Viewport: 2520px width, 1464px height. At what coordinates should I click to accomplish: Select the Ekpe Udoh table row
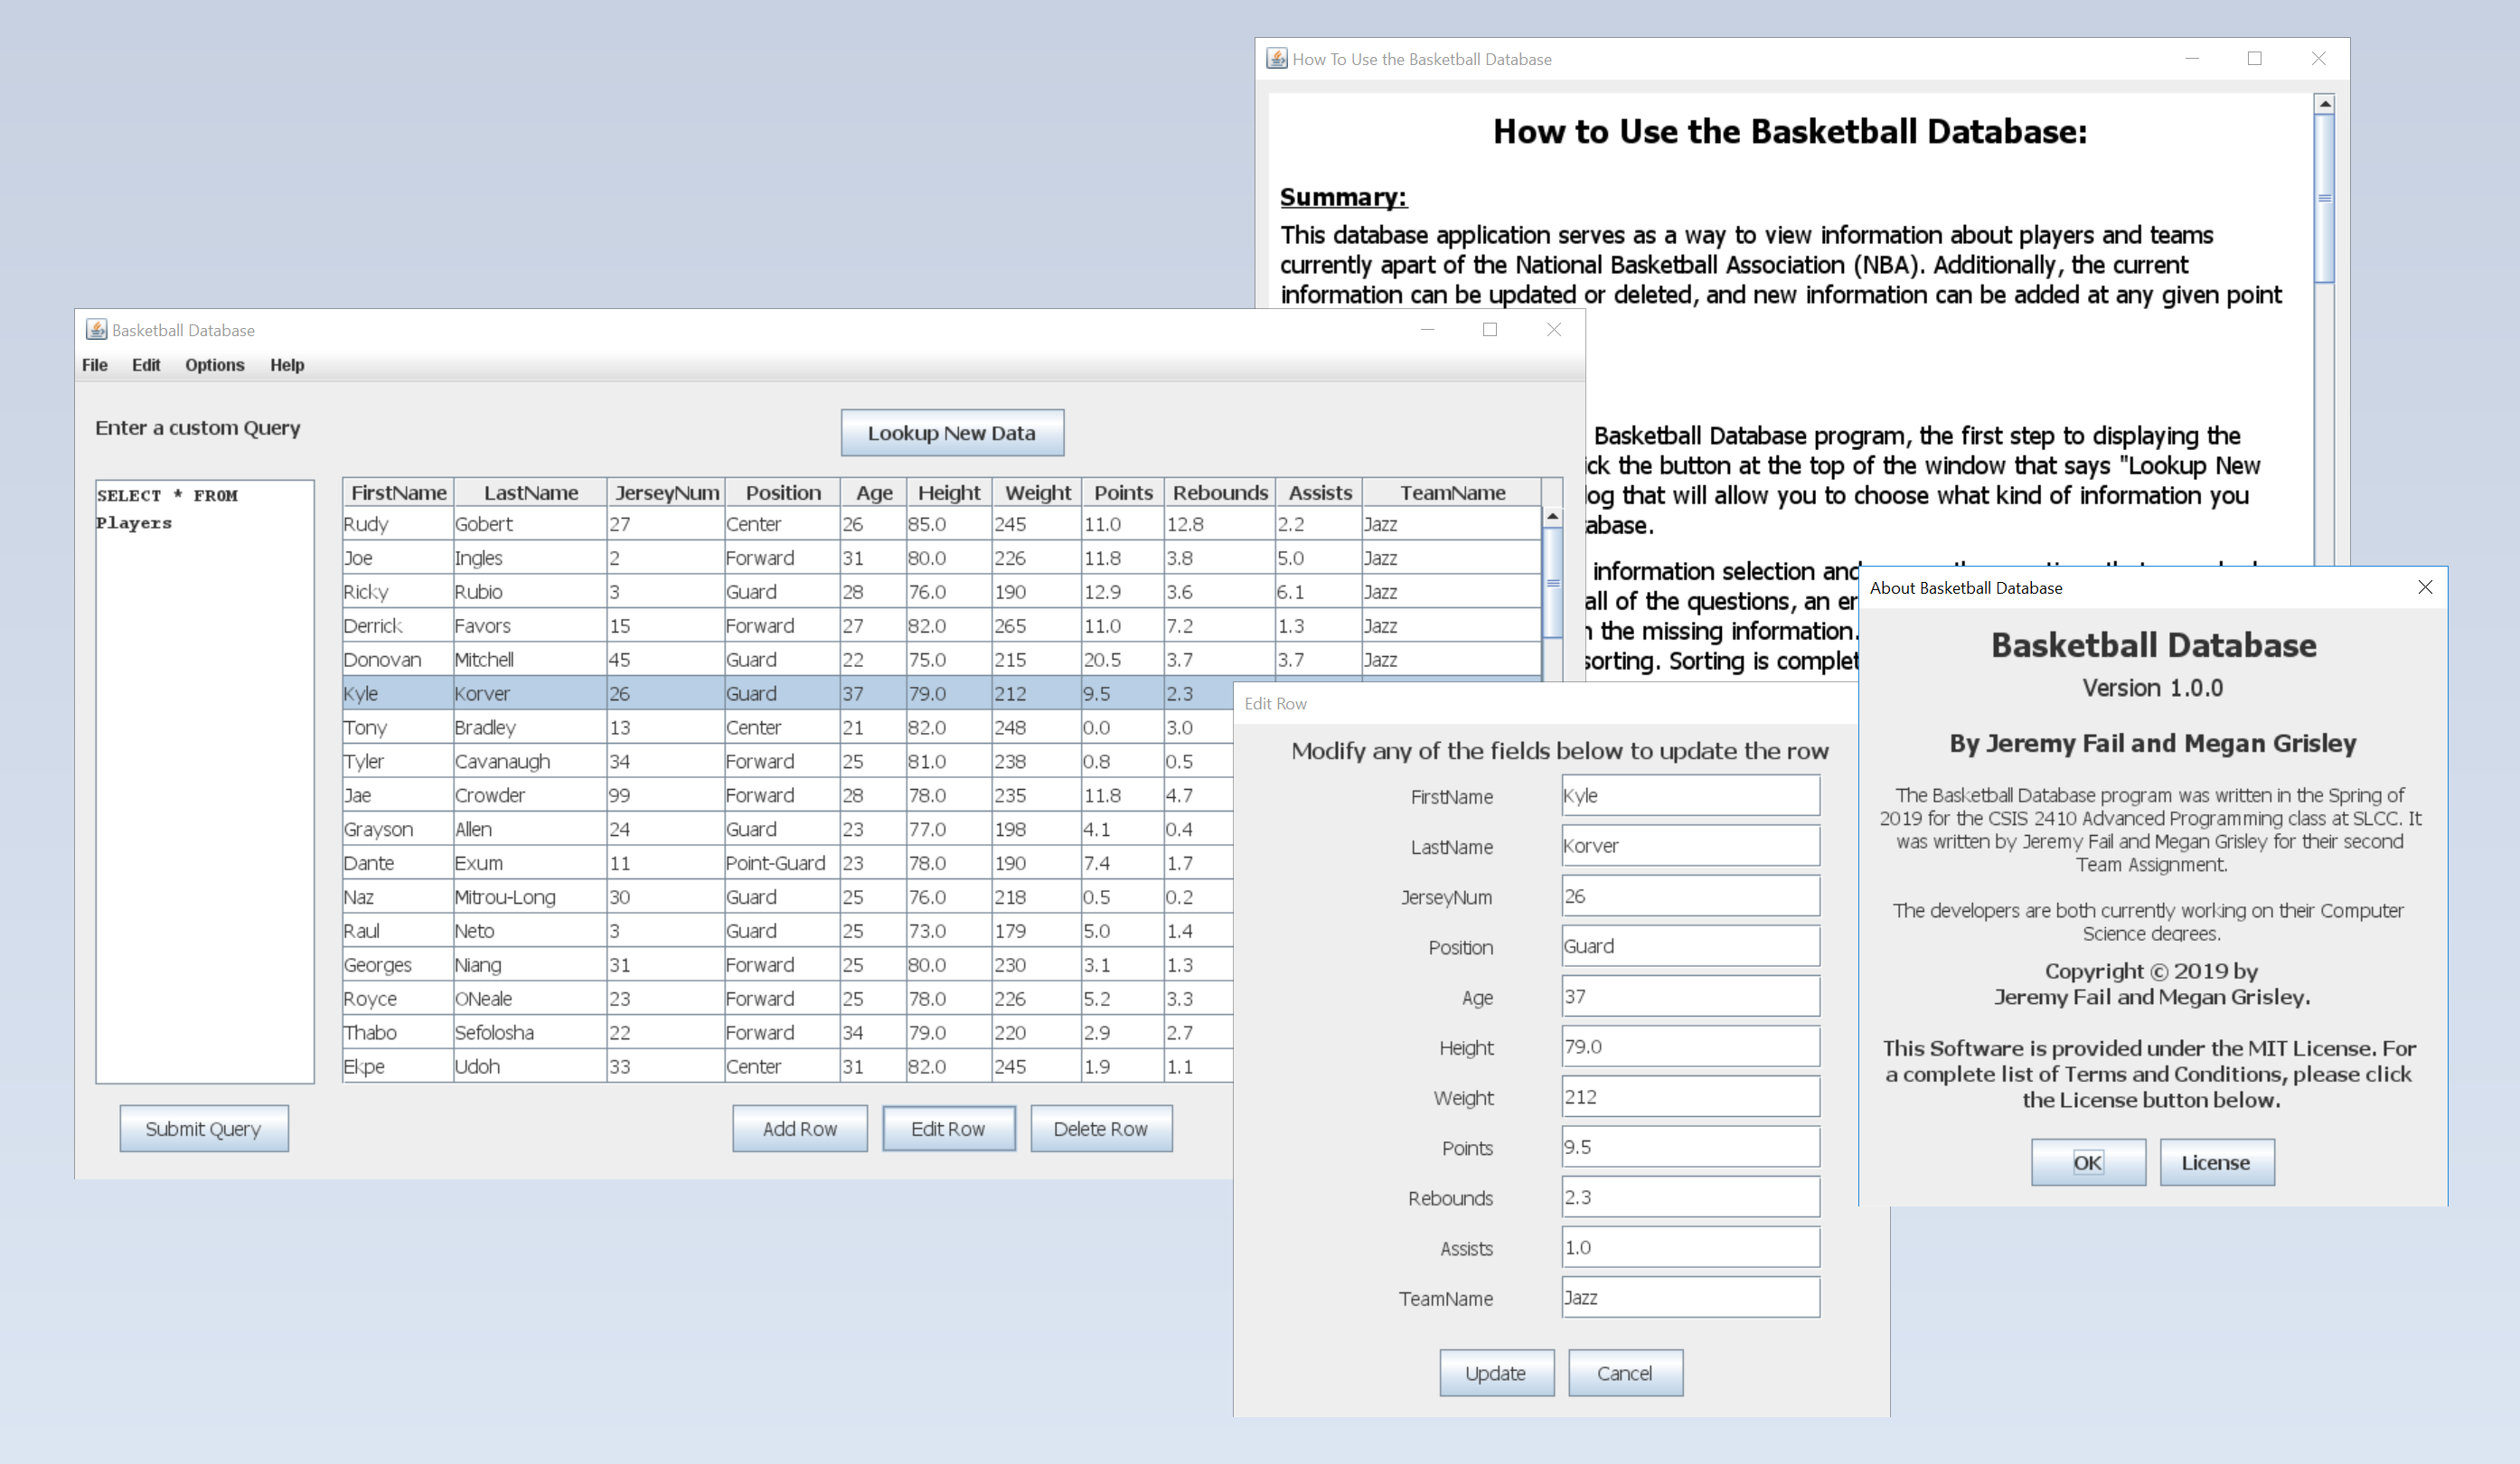pos(788,1066)
